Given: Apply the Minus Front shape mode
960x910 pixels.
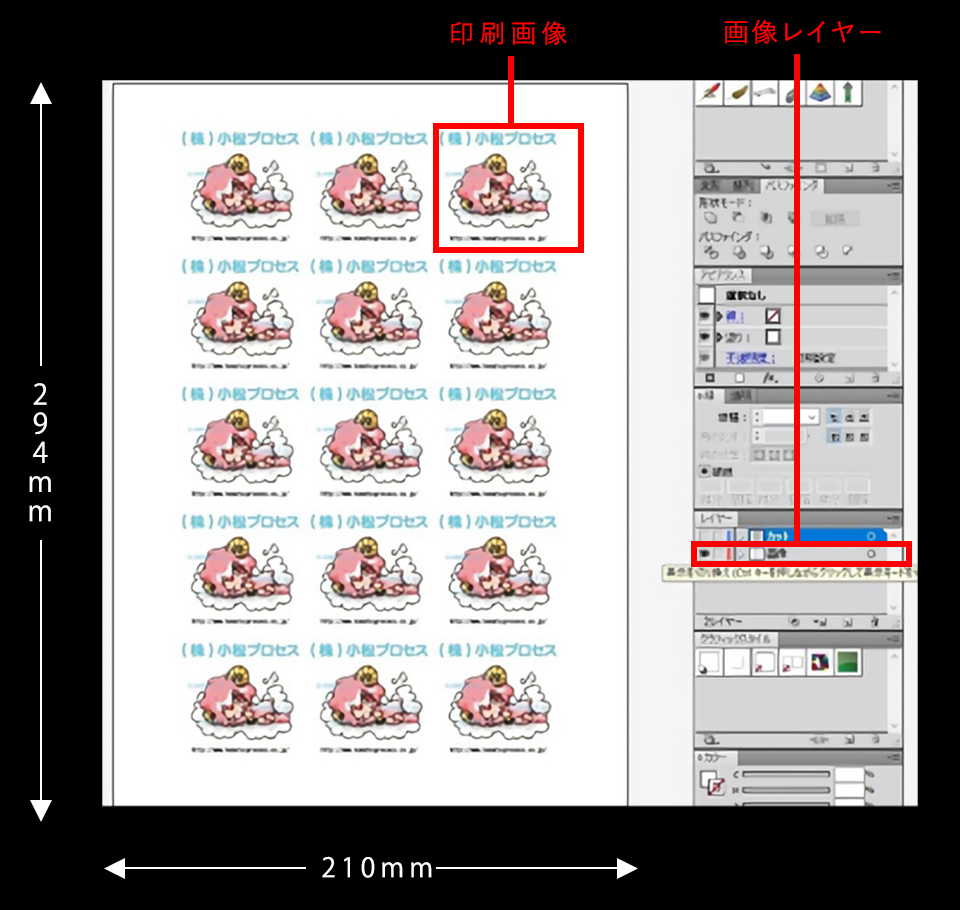Looking at the screenshot, I should coord(738,218).
